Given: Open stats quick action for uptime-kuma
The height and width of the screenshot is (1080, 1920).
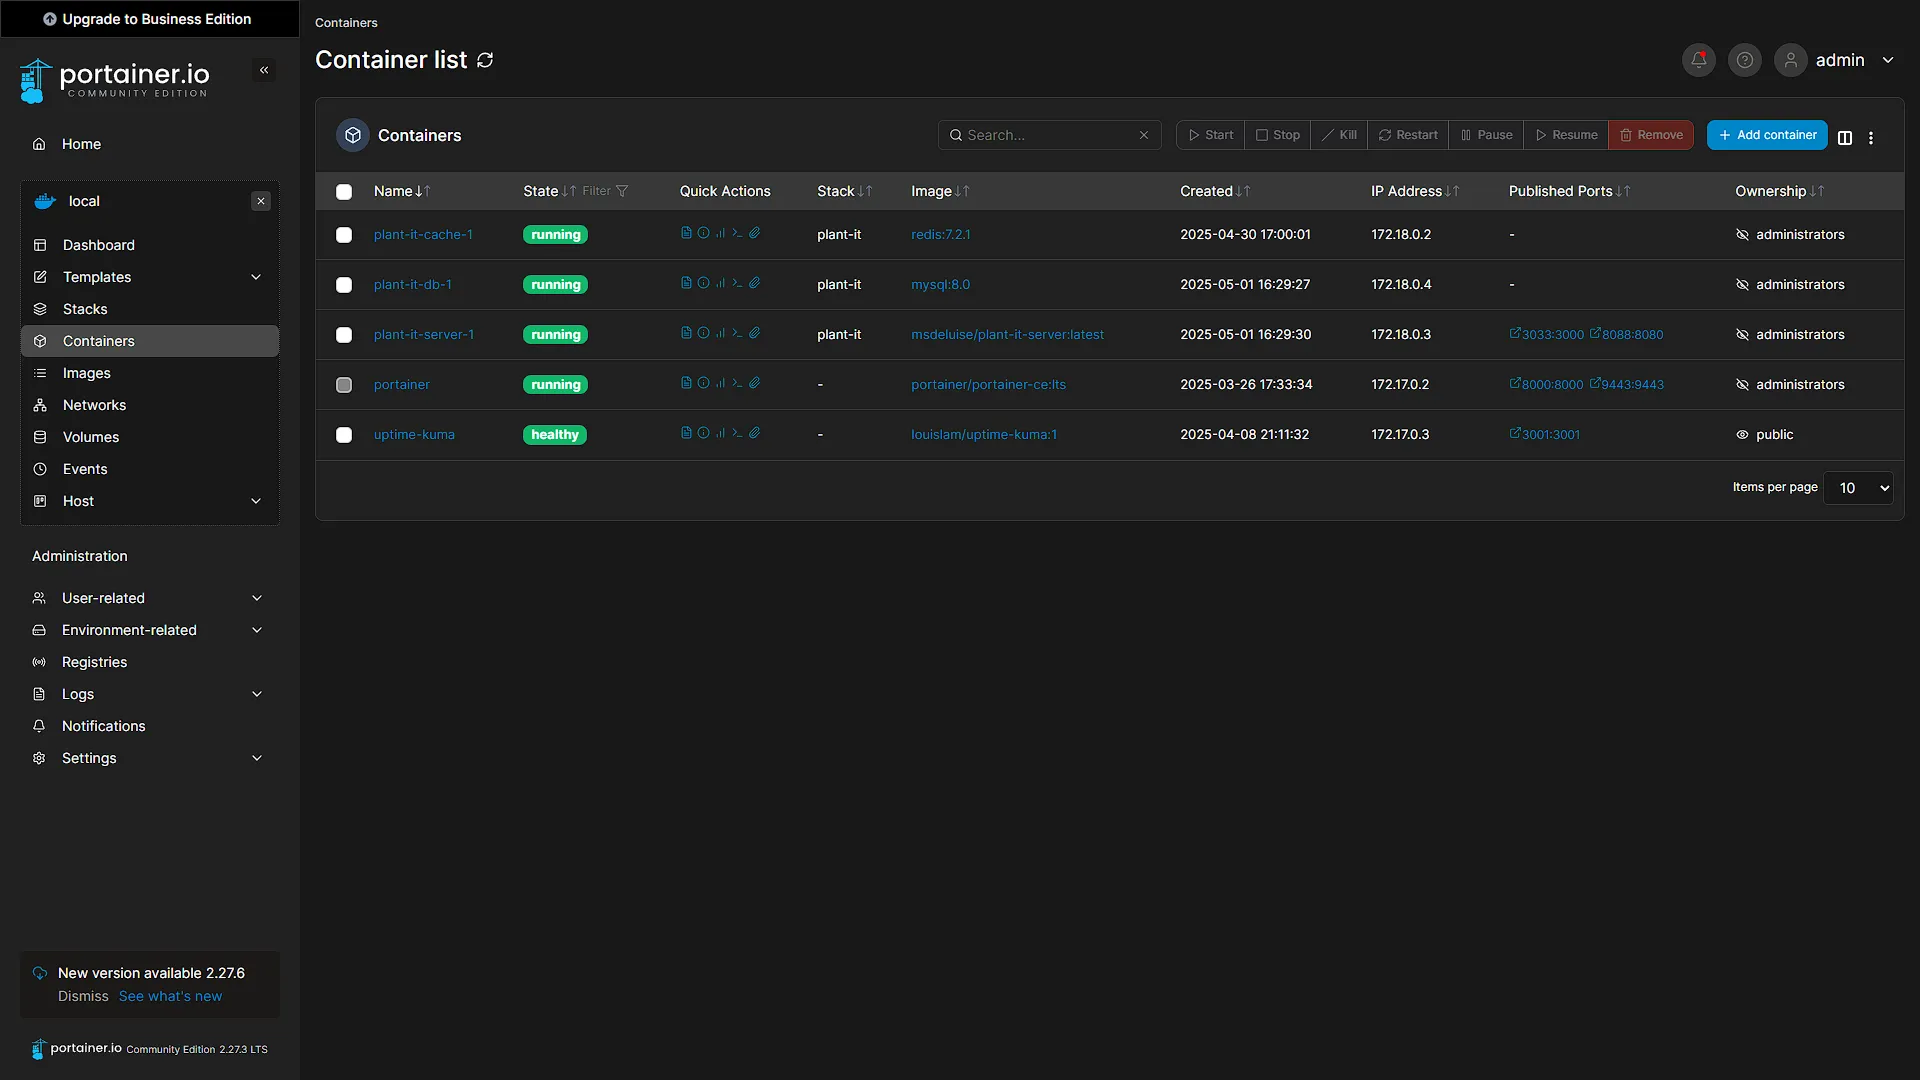Looking at the screenshot, I should (x=720, y=433).
